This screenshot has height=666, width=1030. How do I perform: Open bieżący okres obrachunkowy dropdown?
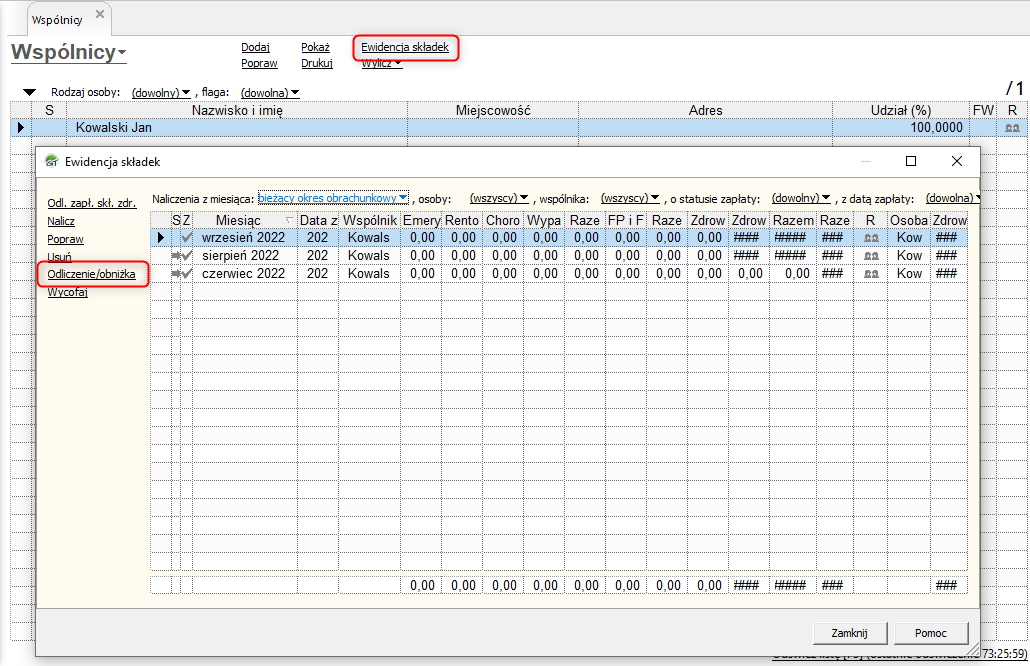(333, 198)
